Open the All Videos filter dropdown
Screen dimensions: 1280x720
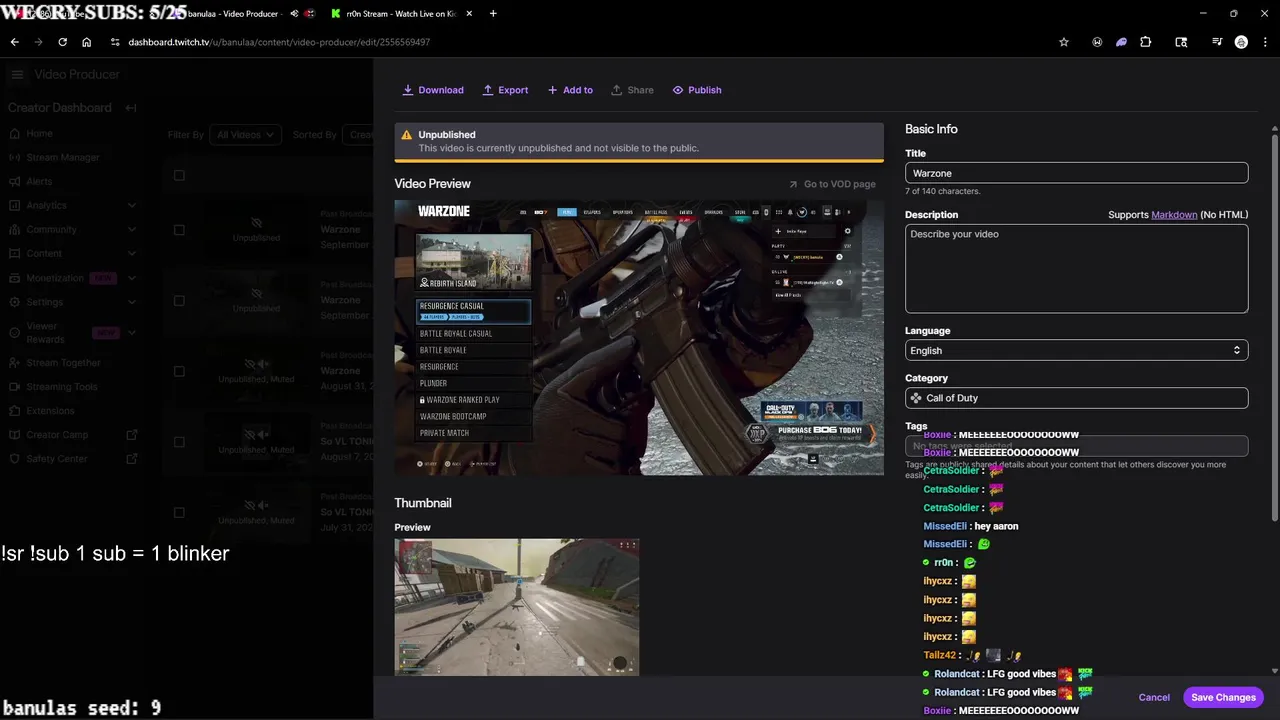(x=245, y=135)
